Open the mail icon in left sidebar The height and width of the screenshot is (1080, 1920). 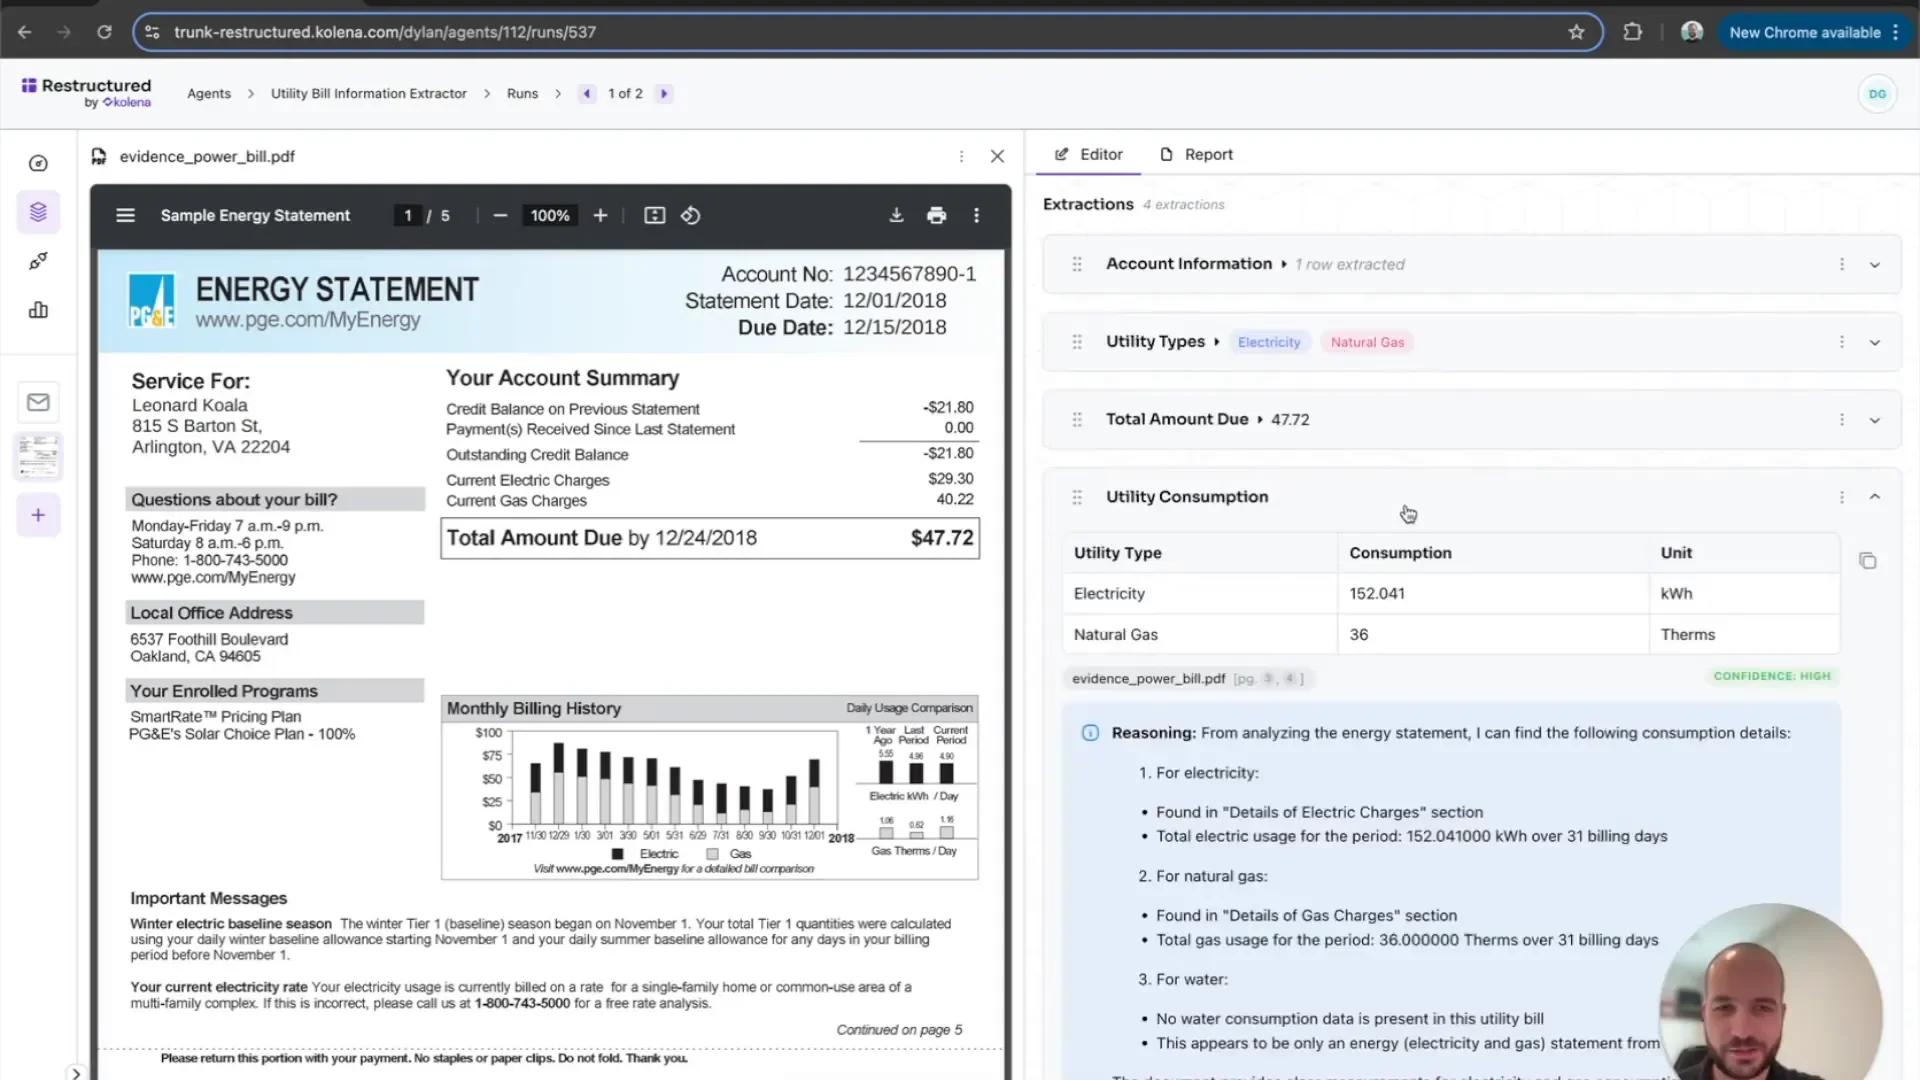pyautogui.click(x=38, y=402)
